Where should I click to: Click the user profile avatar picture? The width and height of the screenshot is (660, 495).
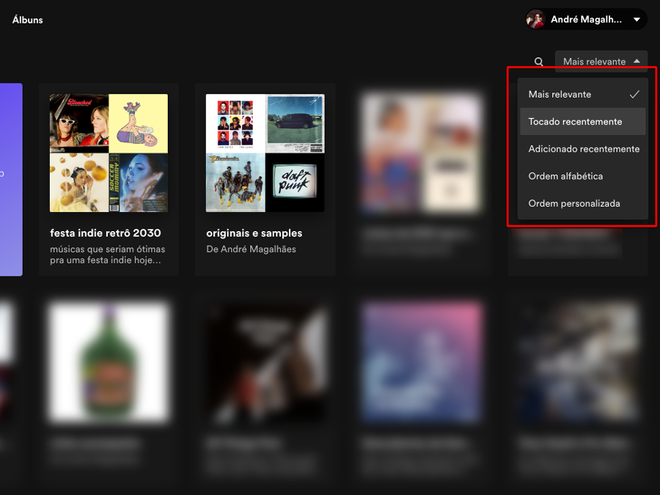coord(535,19)
